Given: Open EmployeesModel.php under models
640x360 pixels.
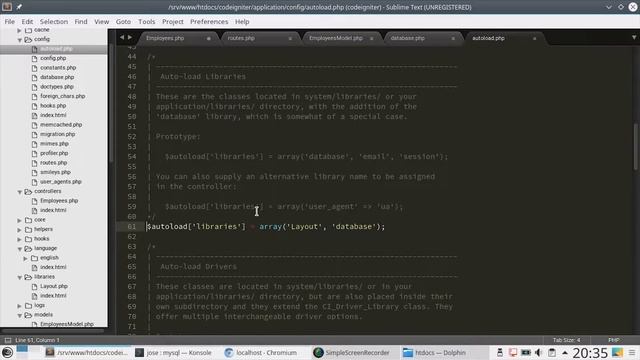Looking at the screenshot, I should 67,324.
